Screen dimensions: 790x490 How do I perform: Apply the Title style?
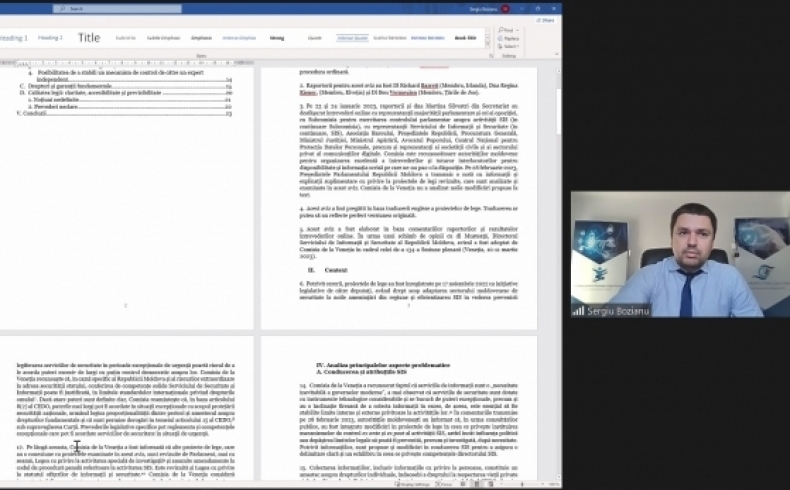(x=89, y=38)
